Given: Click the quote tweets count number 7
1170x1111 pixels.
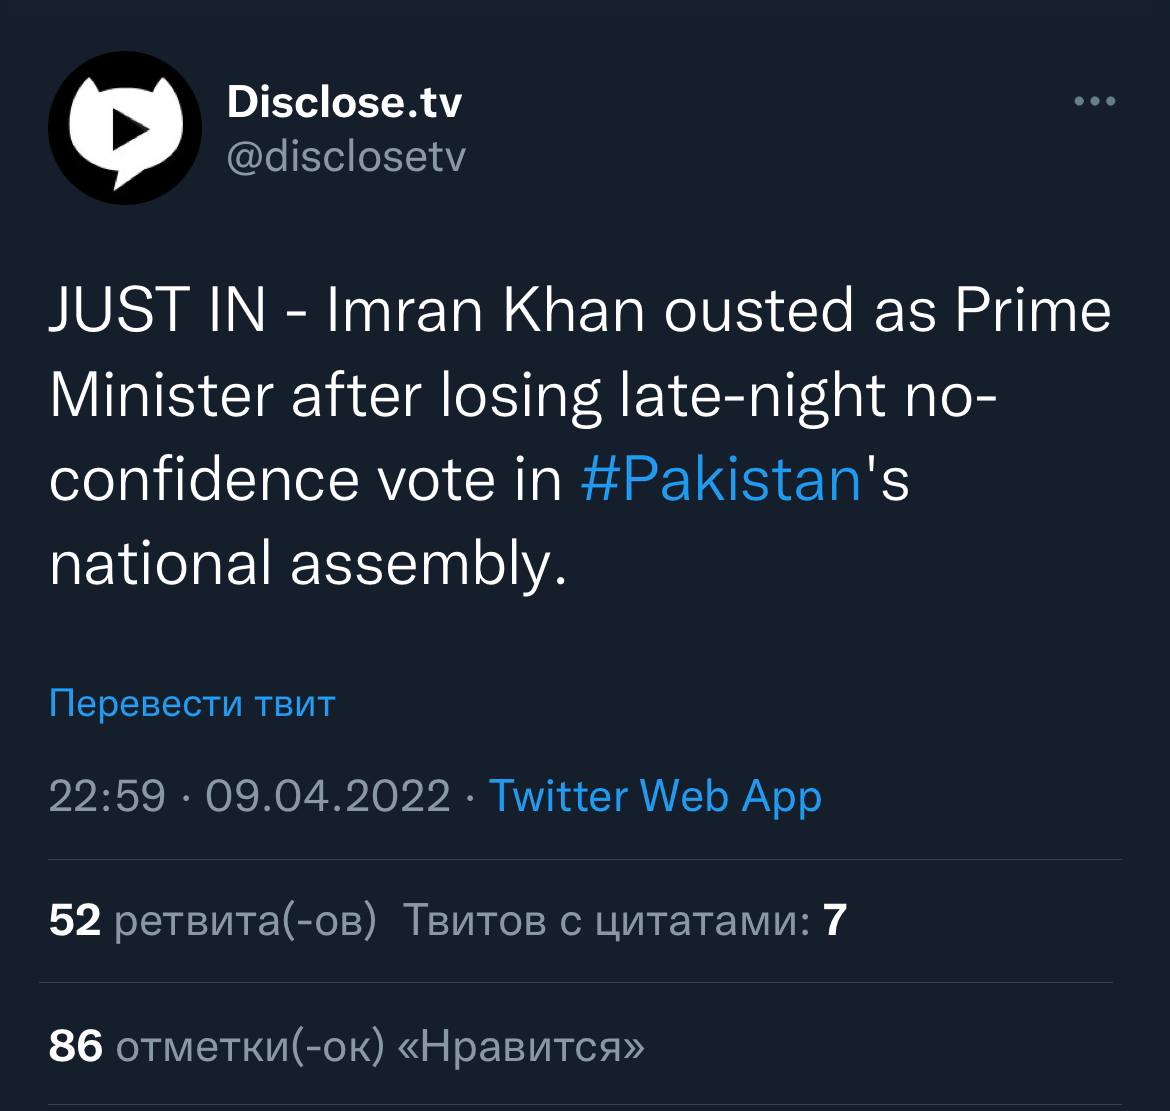Looking at the screenshot, I should (x=834, y=920).
